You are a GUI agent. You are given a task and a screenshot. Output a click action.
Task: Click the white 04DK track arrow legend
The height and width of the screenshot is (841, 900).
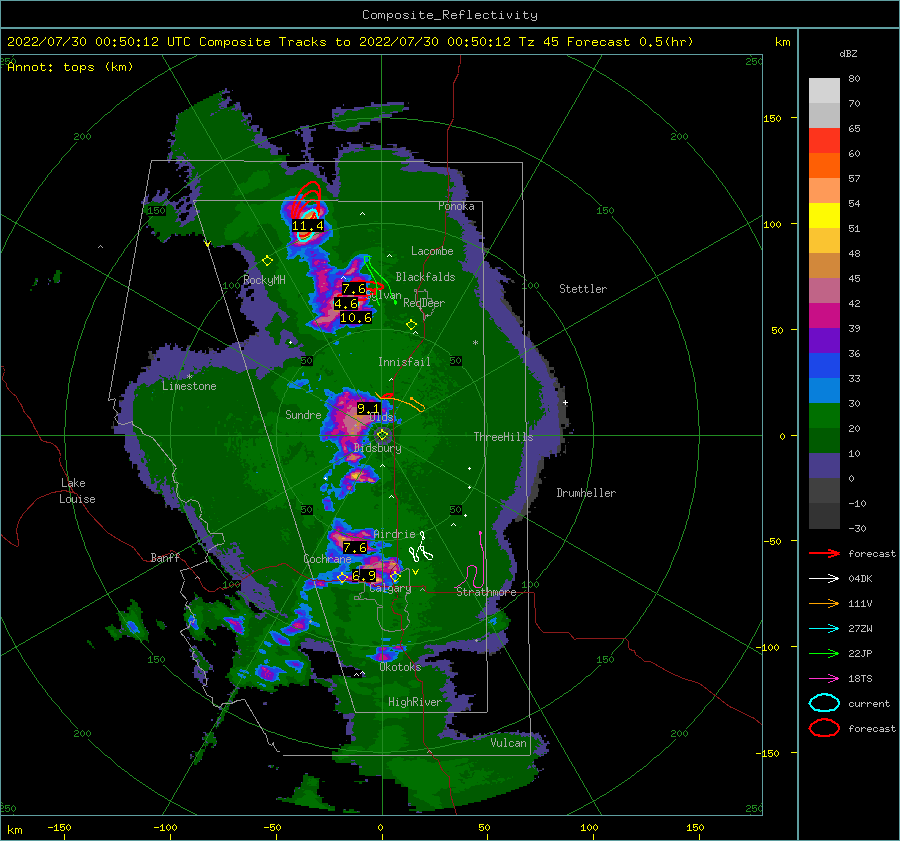coord(824,578)
